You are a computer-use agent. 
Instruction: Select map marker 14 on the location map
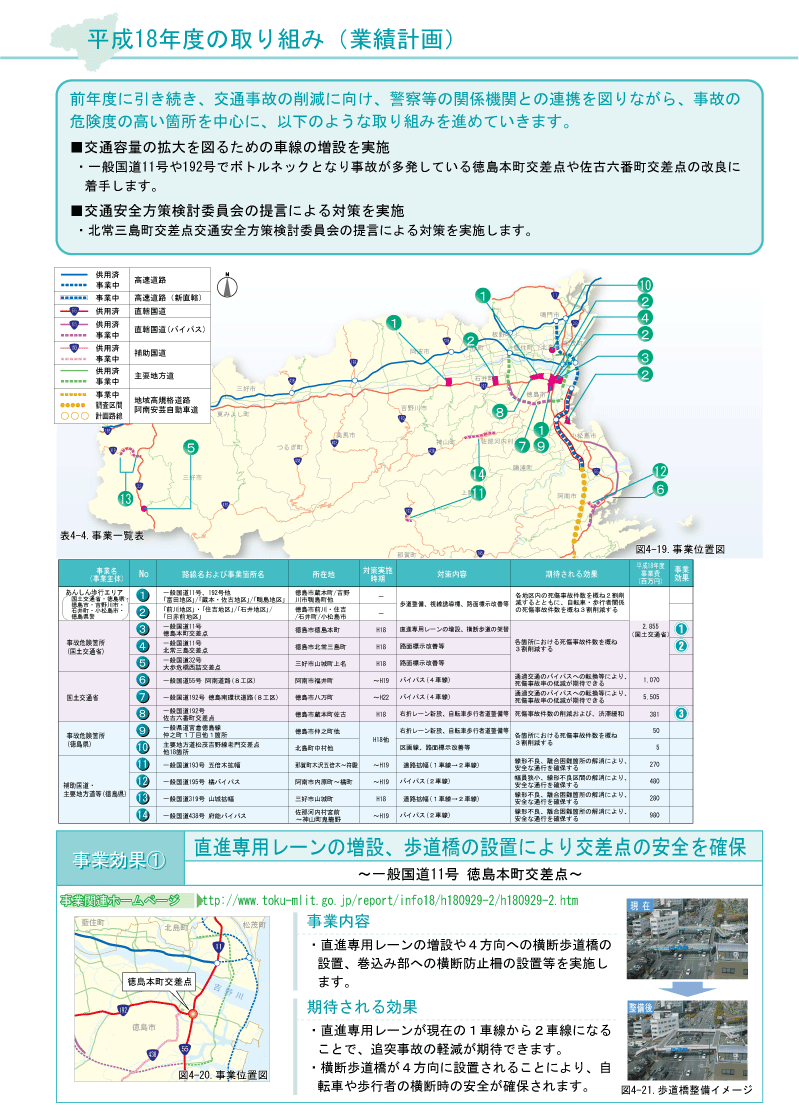[478, 473]
